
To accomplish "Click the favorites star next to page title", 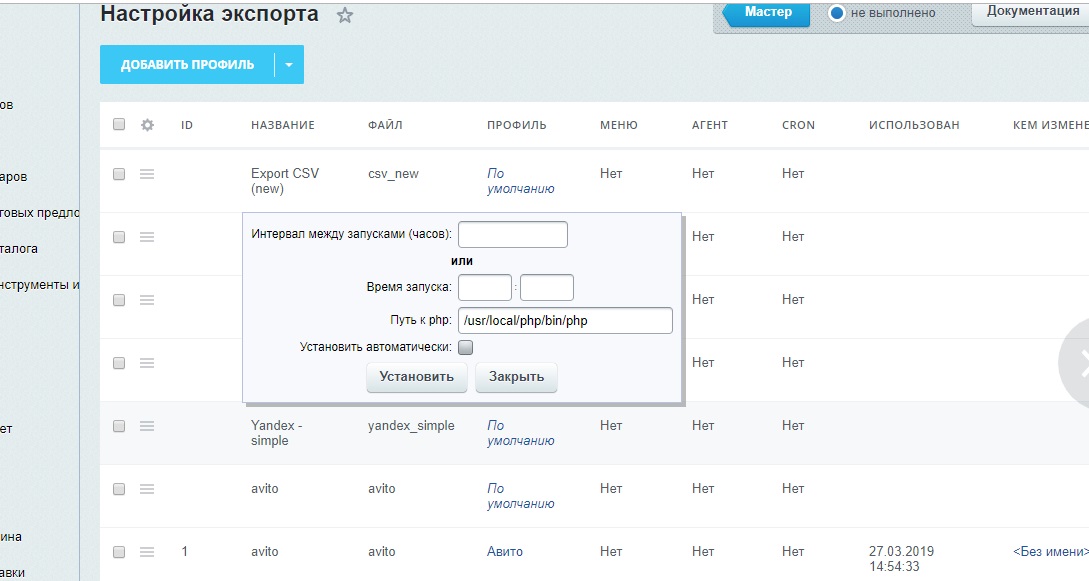I will tap(345, 16).
